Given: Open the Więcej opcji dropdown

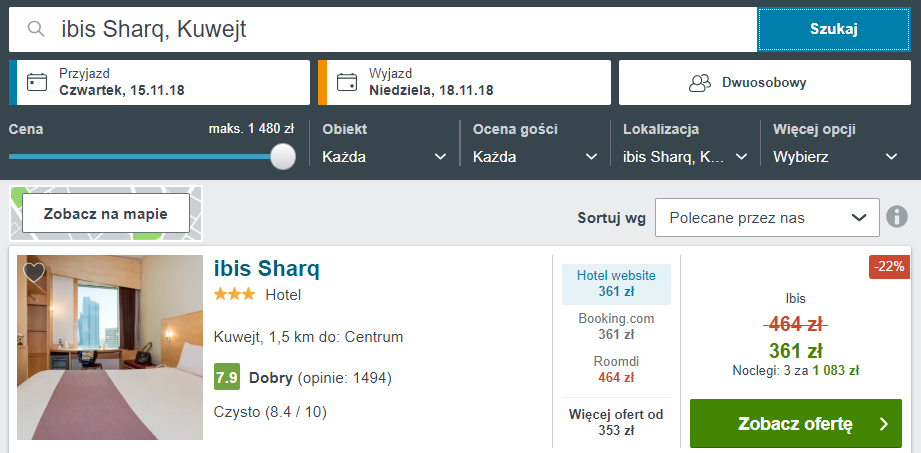Looking at the screenshot, I should click(x=836, y=157).
